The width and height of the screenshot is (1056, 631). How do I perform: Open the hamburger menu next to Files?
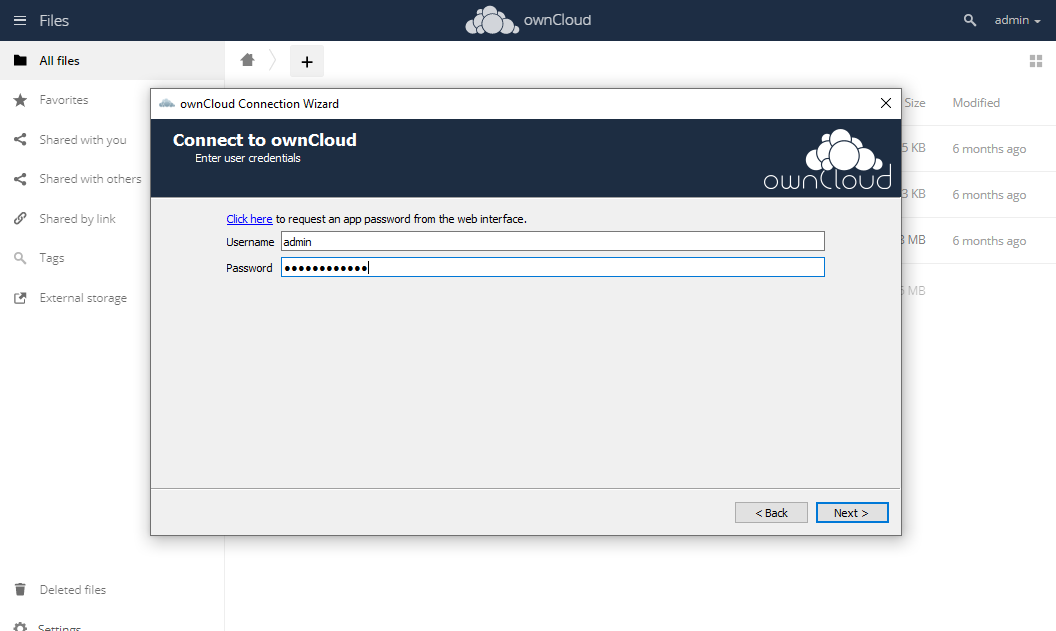20,20
